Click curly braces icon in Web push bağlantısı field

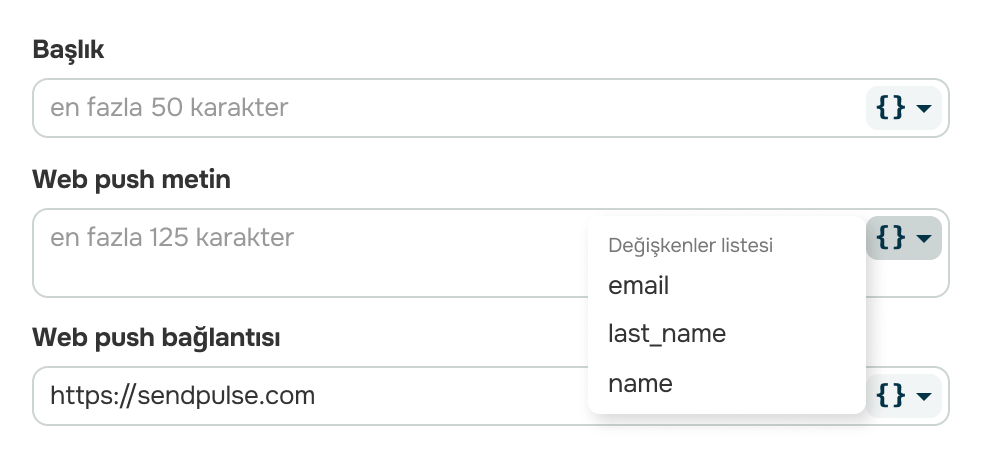point(890,395)
